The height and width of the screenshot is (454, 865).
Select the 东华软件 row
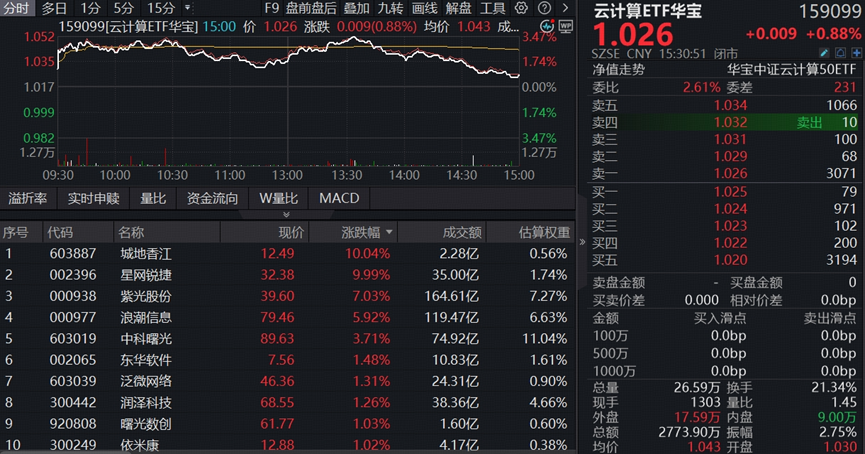287,360
